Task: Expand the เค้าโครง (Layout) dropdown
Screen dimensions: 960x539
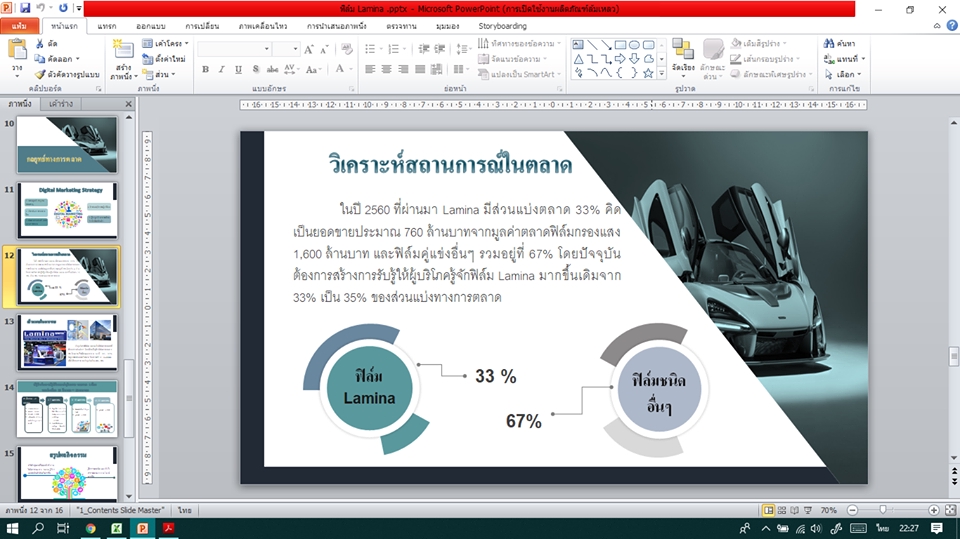Action: click(165, 43)
